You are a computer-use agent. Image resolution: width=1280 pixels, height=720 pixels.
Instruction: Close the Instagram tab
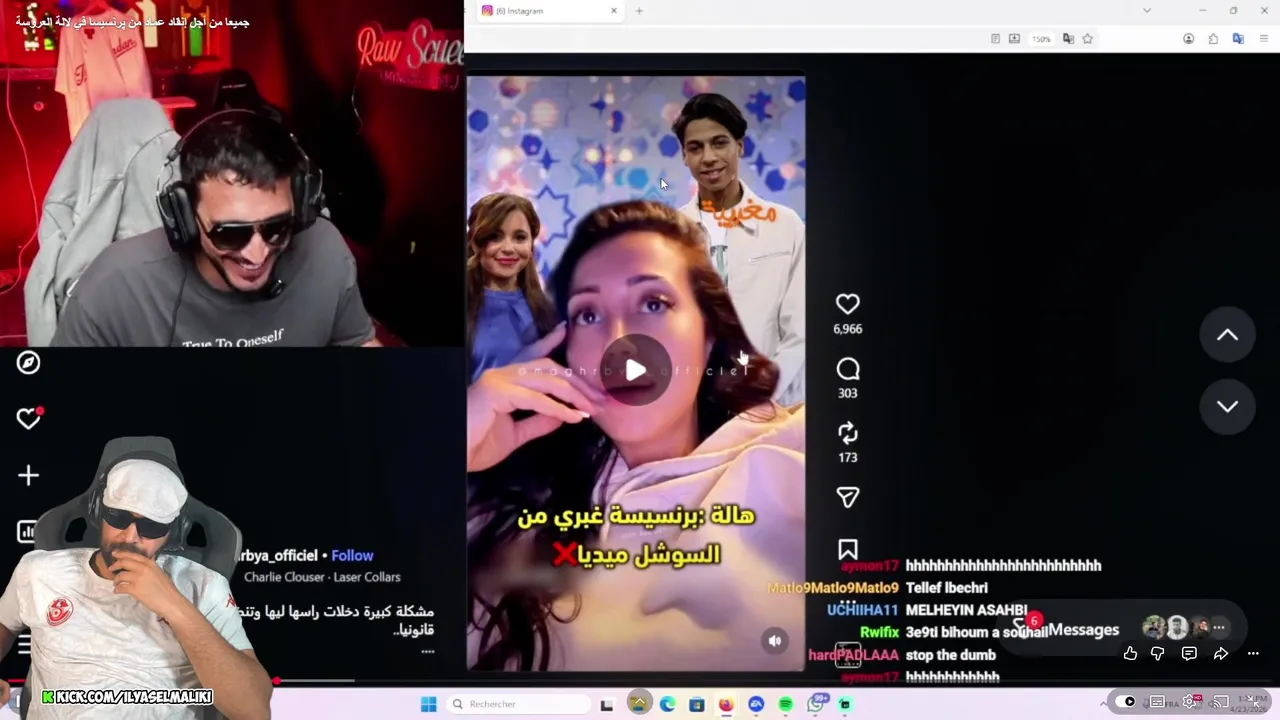pyautogui.click(x=614, y=11)
